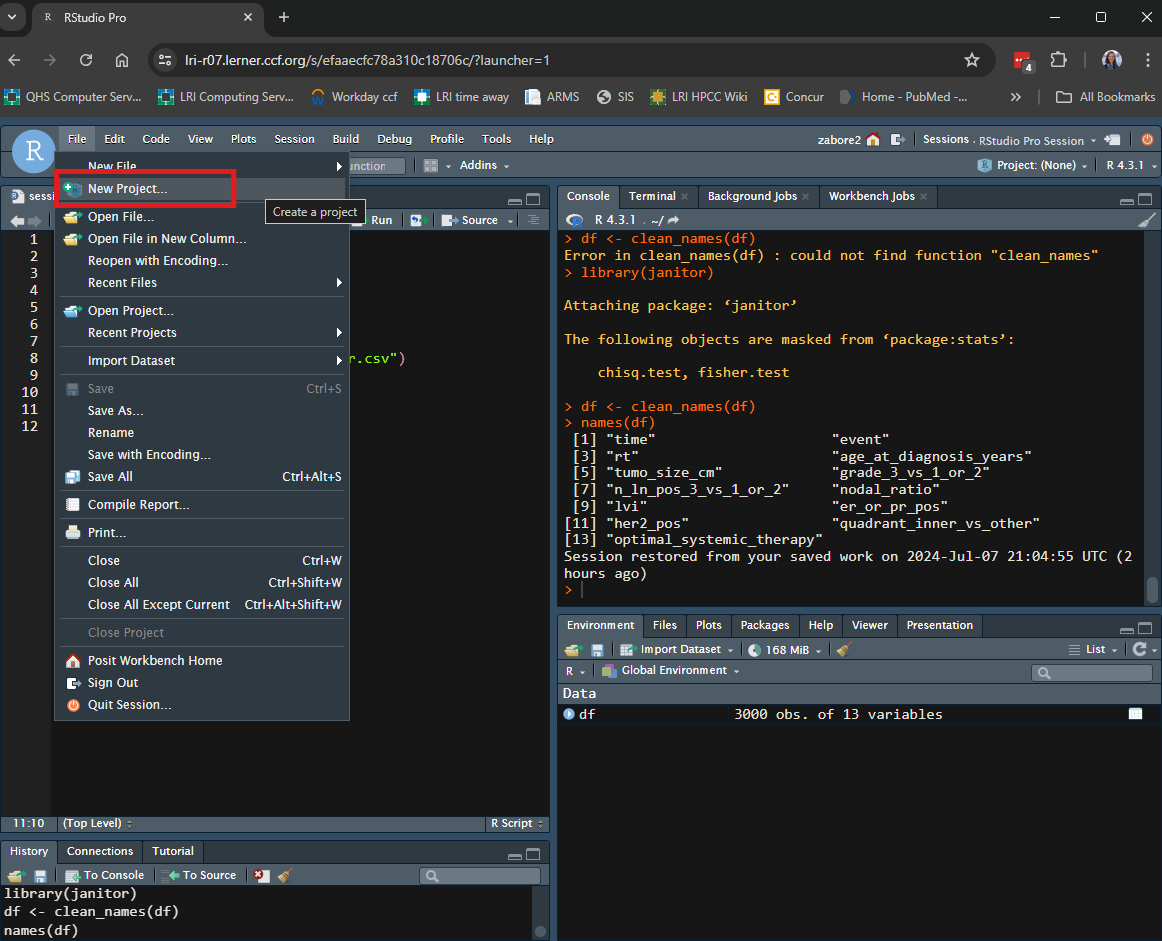1162x941 pixels.
Task: Open the Global Environment dropdown
Action: click(671, 671)
